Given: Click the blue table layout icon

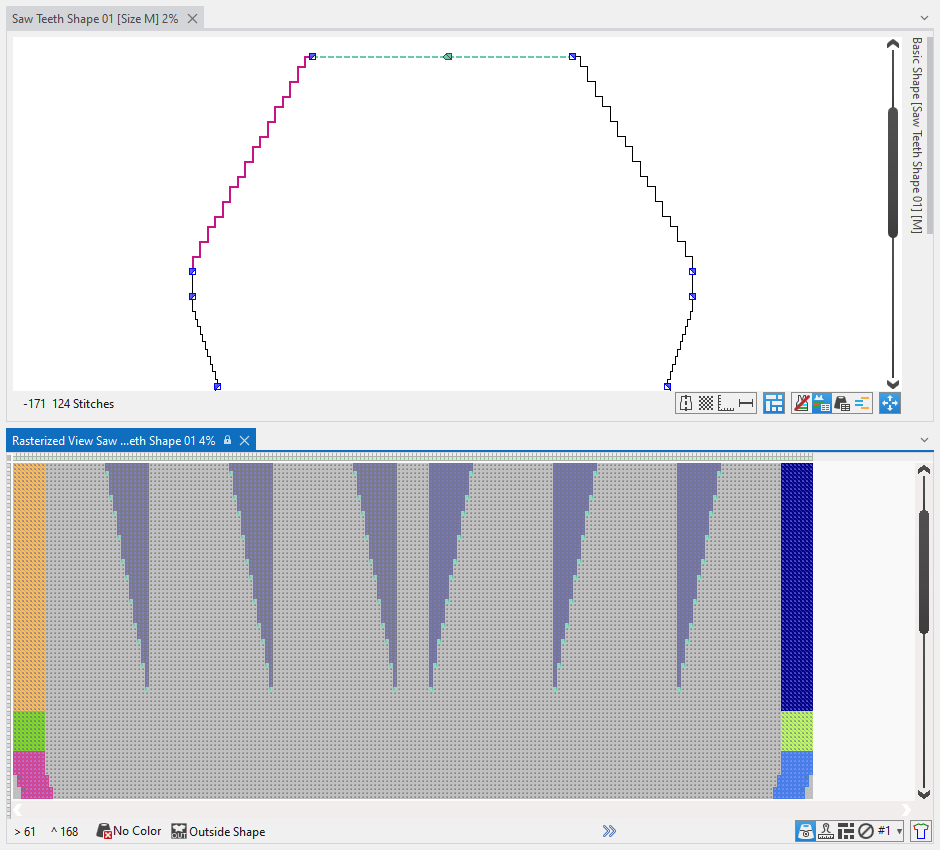Looking at the screenshot, I should (x=774, y=403).
